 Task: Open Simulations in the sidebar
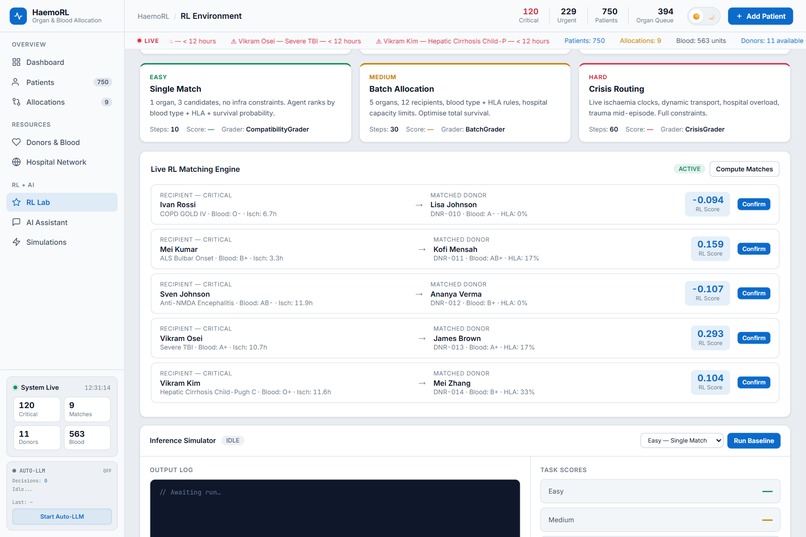tap(62, 242)
